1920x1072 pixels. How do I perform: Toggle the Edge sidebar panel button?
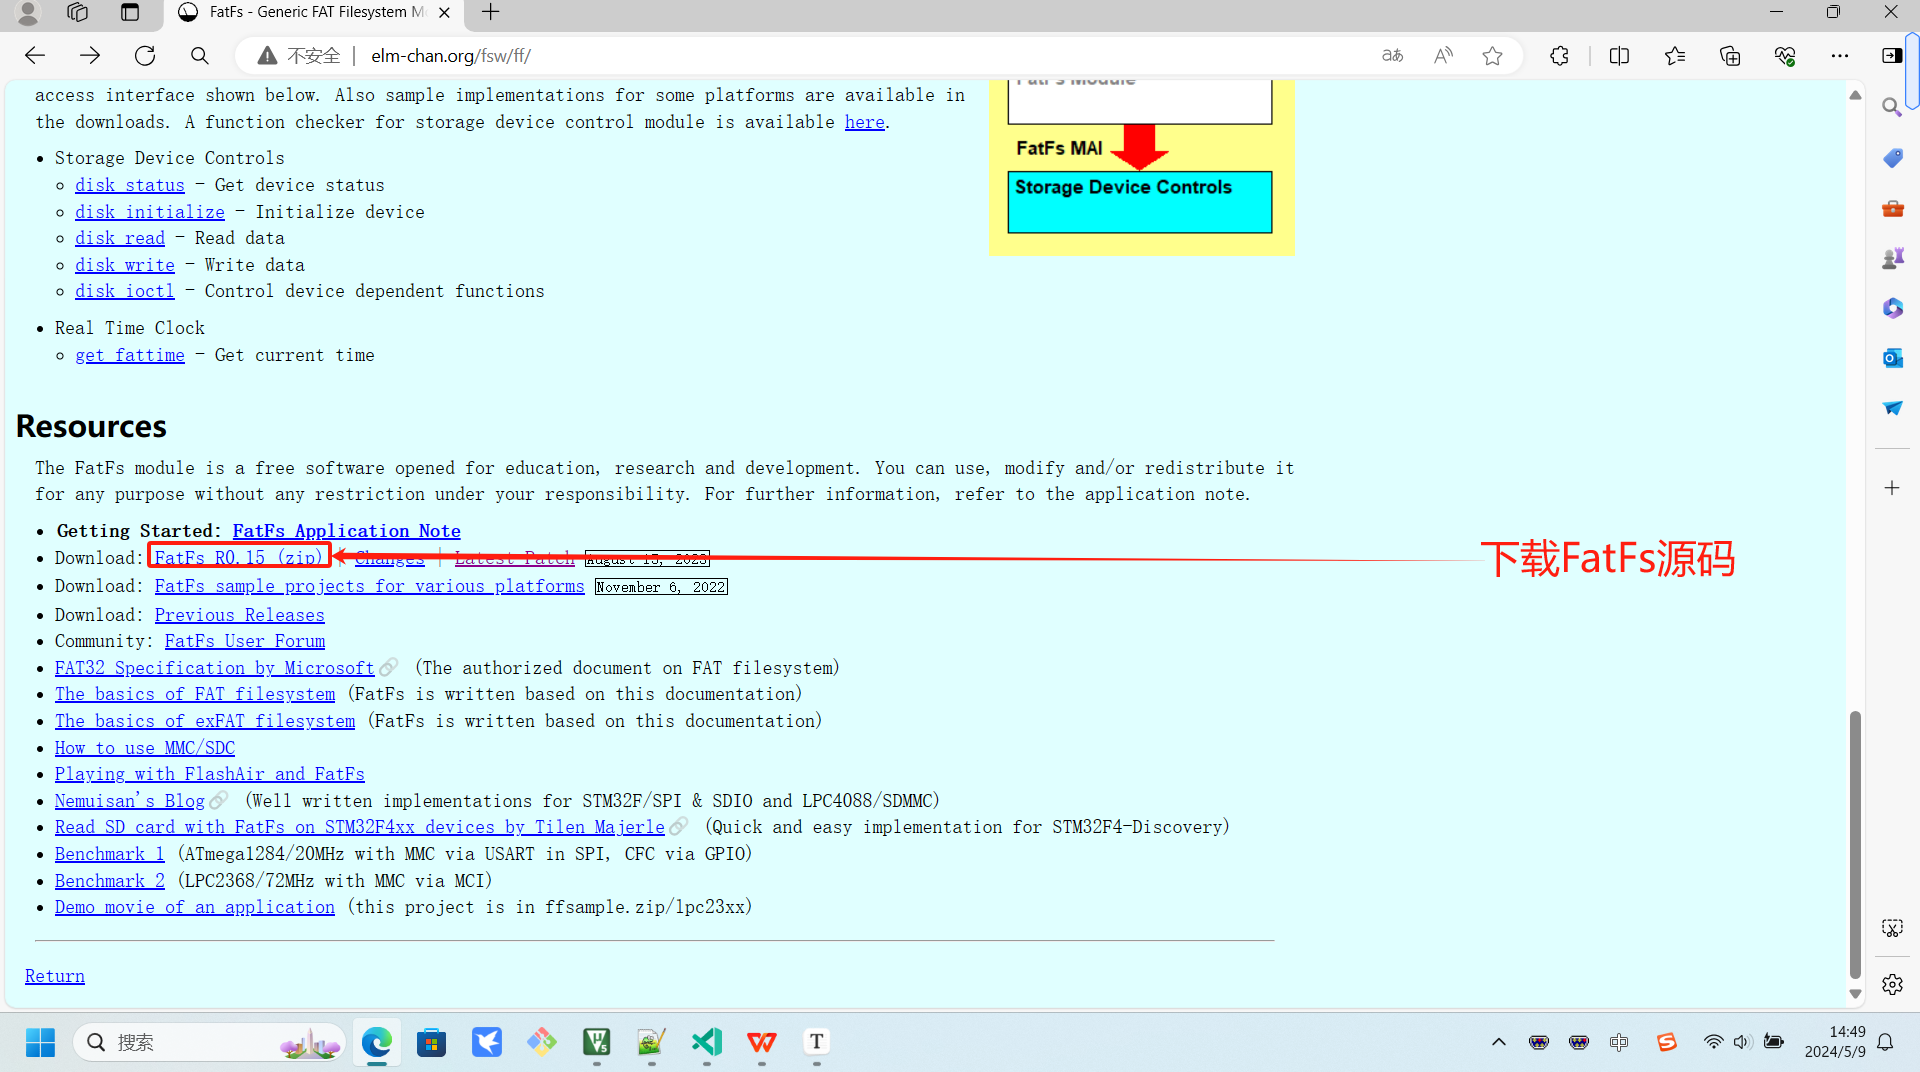[1892, 56]
